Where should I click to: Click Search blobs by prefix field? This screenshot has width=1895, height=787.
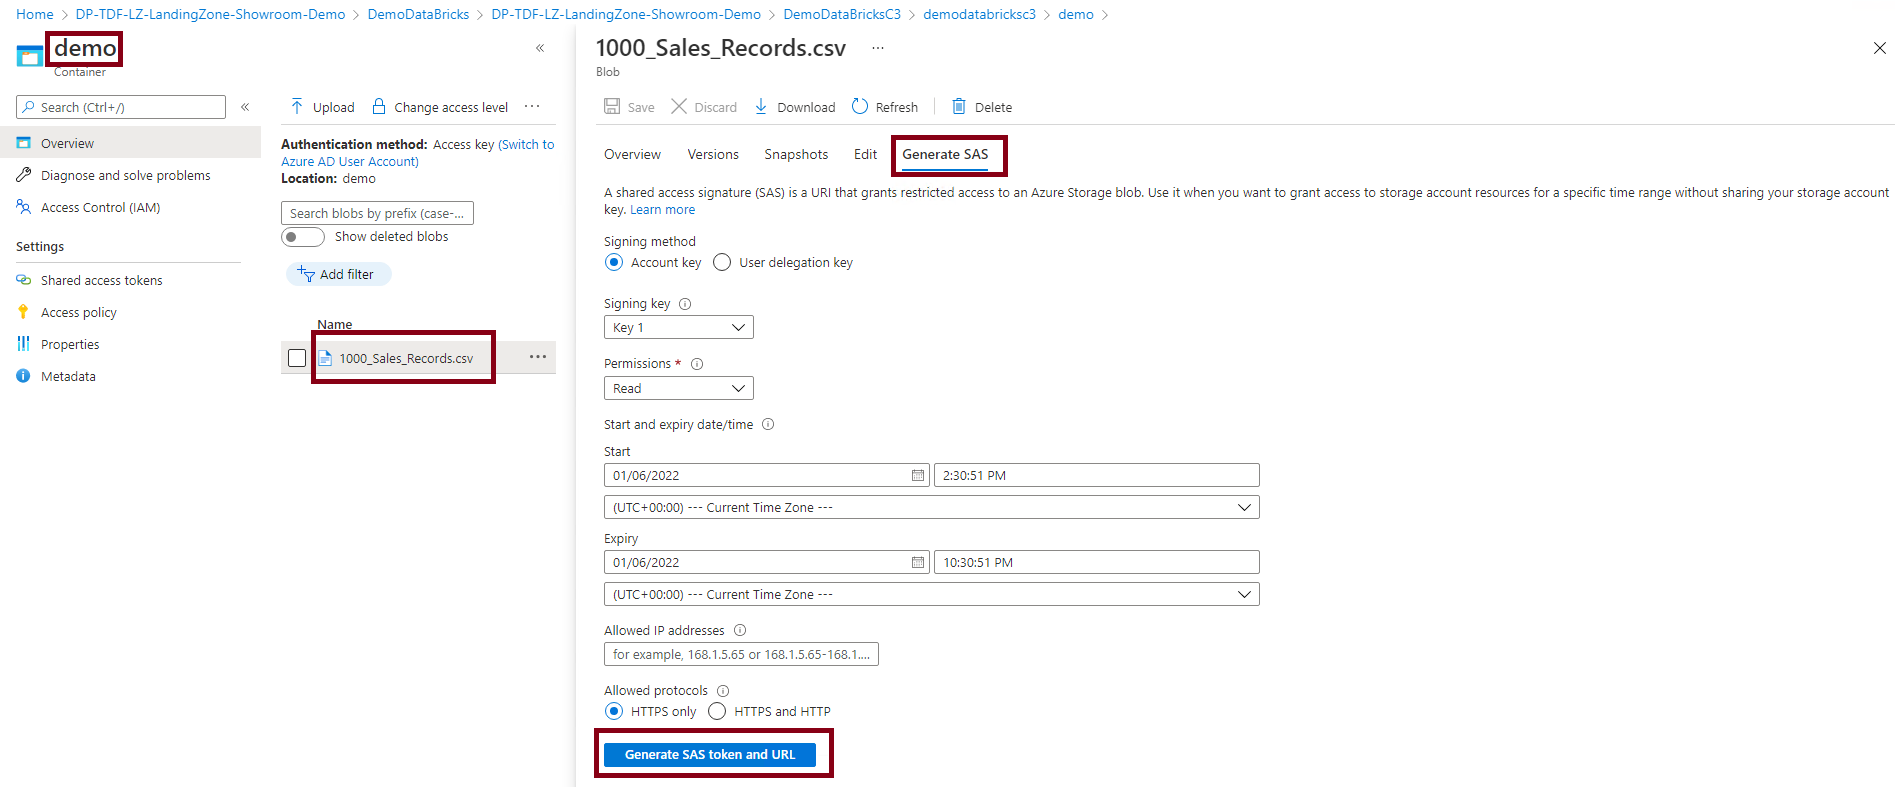377,213
